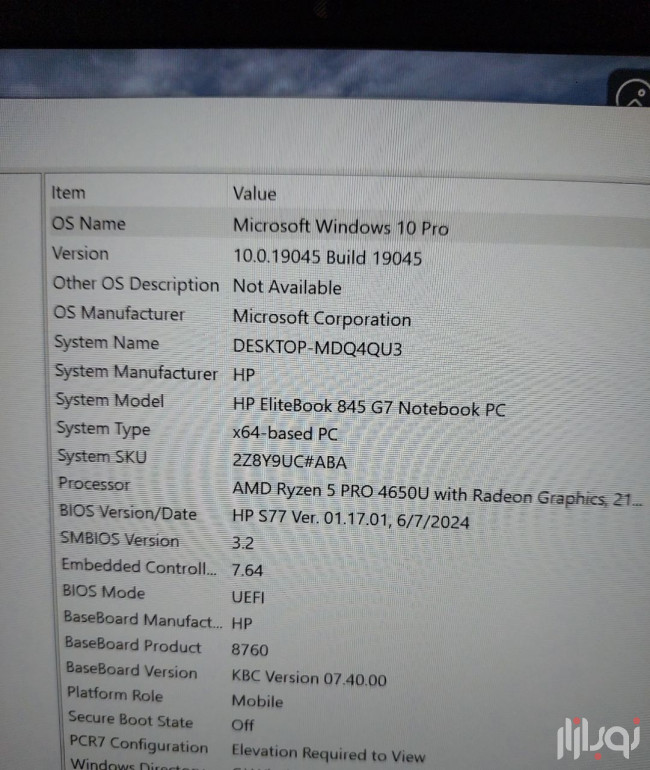Select the Version row
650x770 pixels.
click(x=80, y=254)
